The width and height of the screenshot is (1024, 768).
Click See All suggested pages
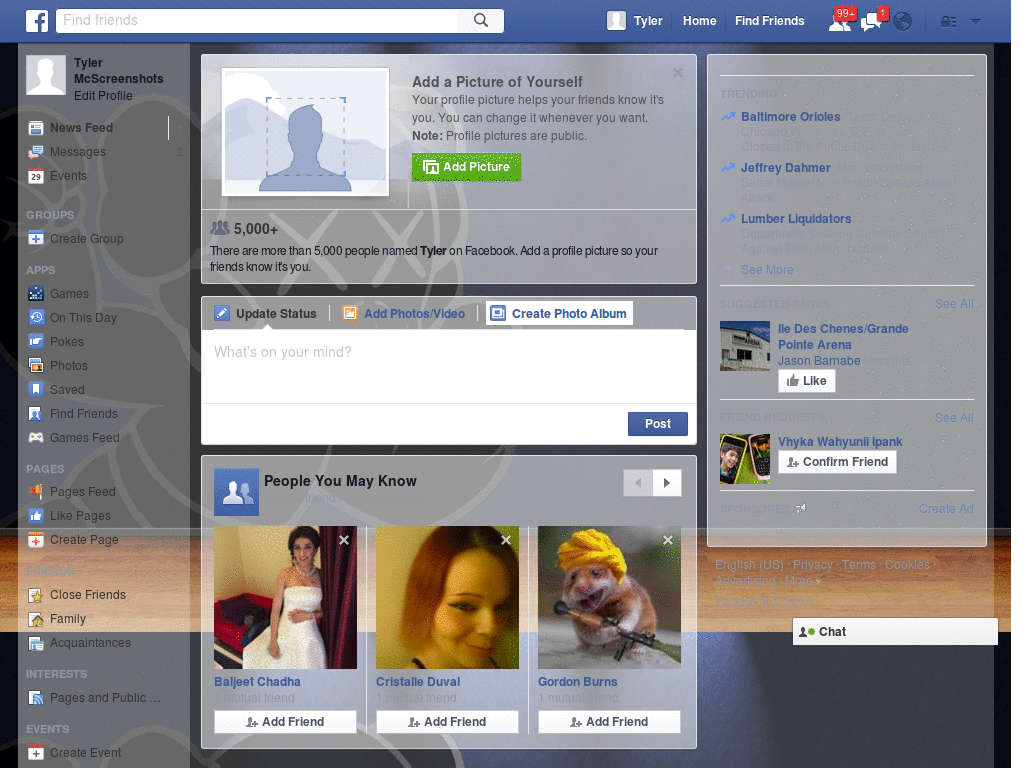[953, 304]
